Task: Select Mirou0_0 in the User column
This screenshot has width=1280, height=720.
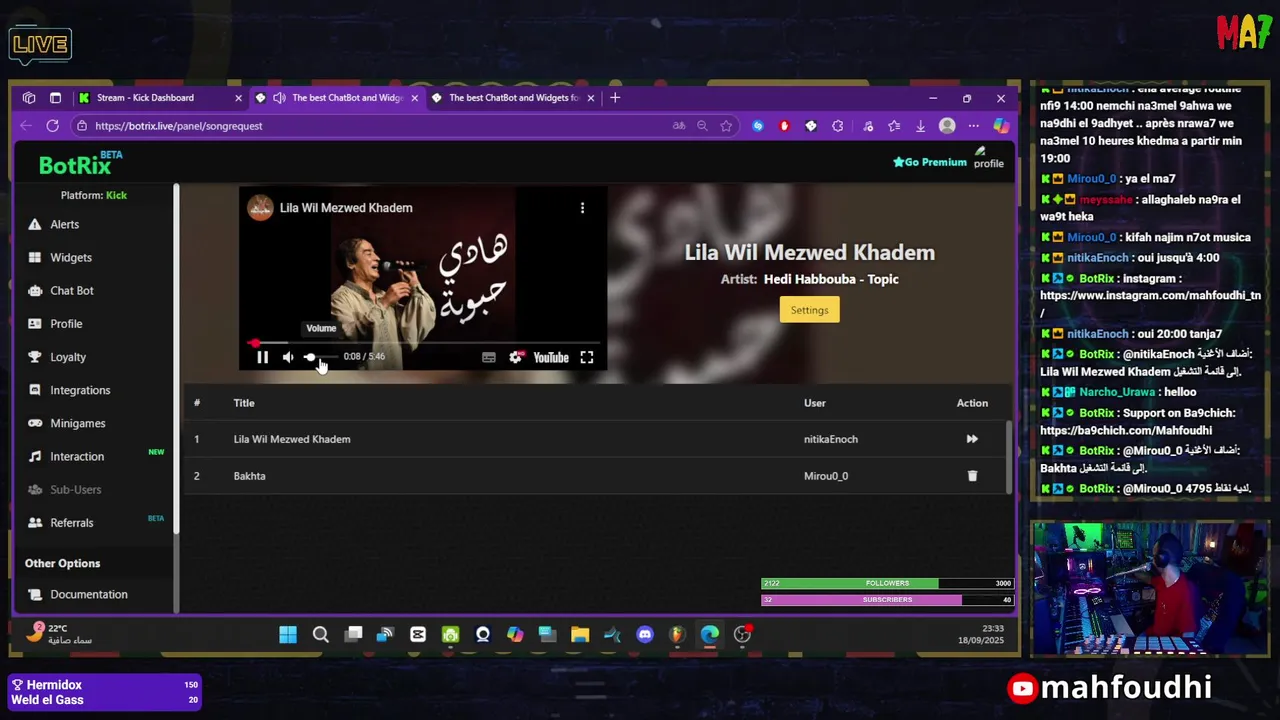Action: point(826,476)
